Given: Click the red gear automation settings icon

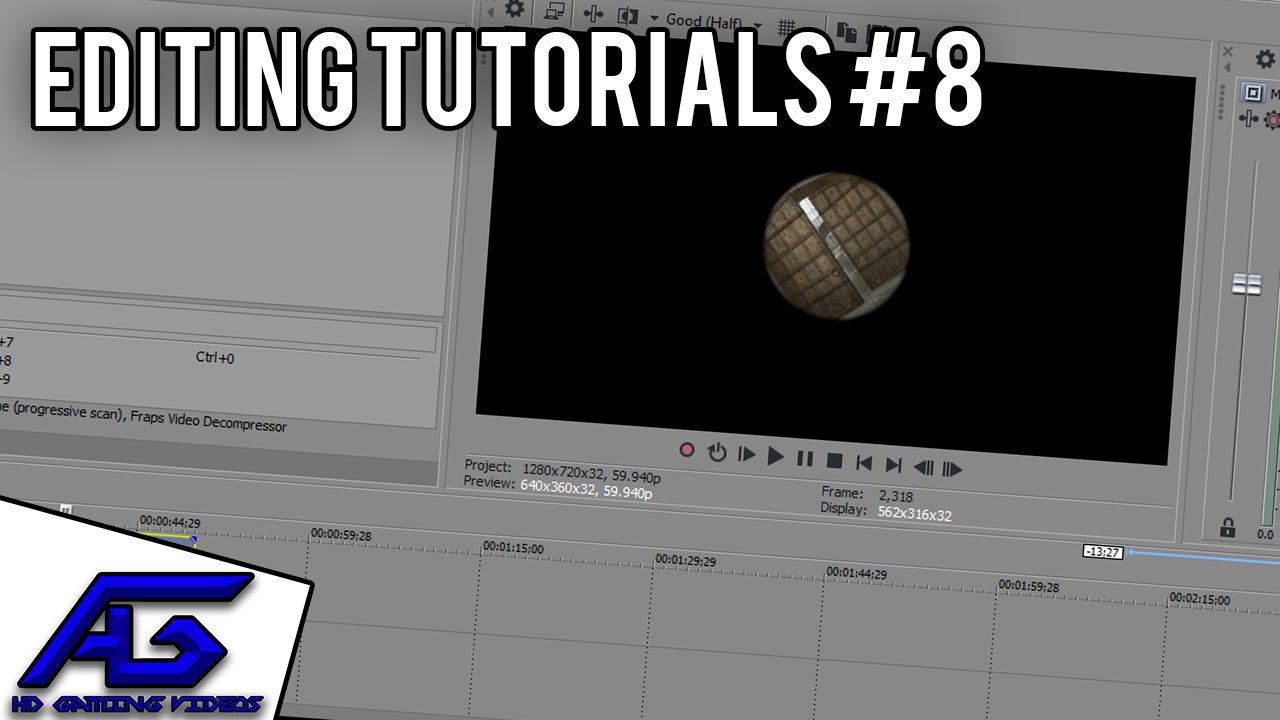Looking at the screenshot, I should click(1272, 121).
